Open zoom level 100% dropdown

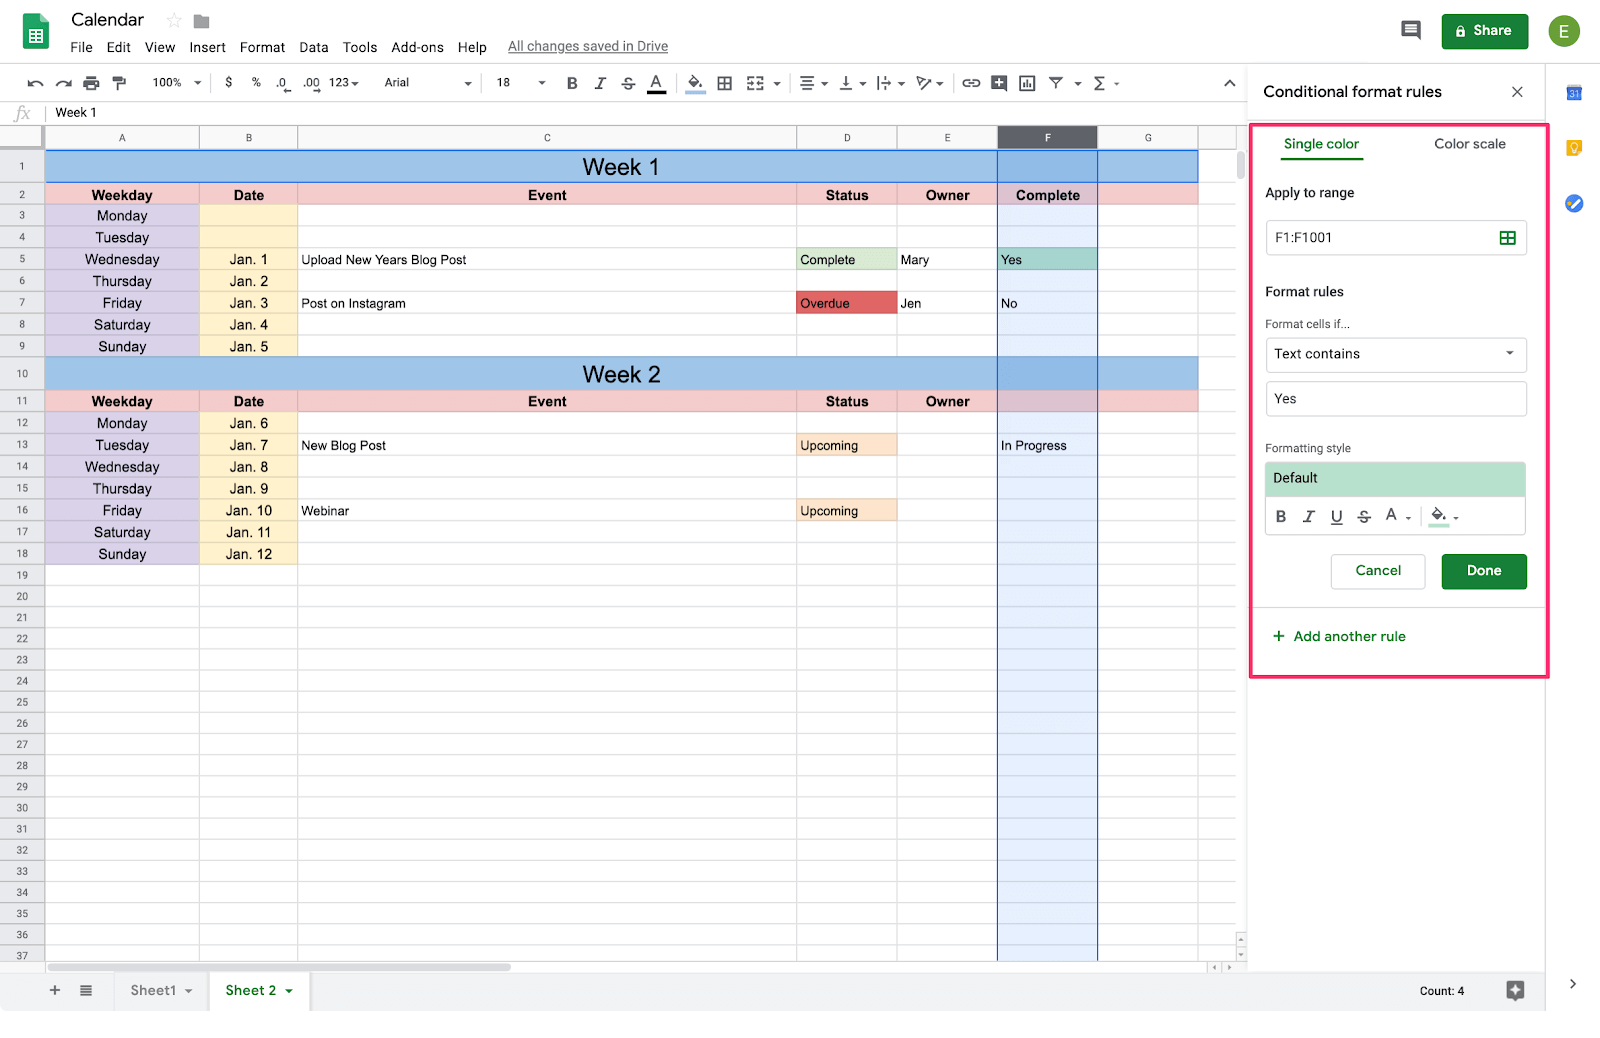pyautogui.click(x=176, y=83)
